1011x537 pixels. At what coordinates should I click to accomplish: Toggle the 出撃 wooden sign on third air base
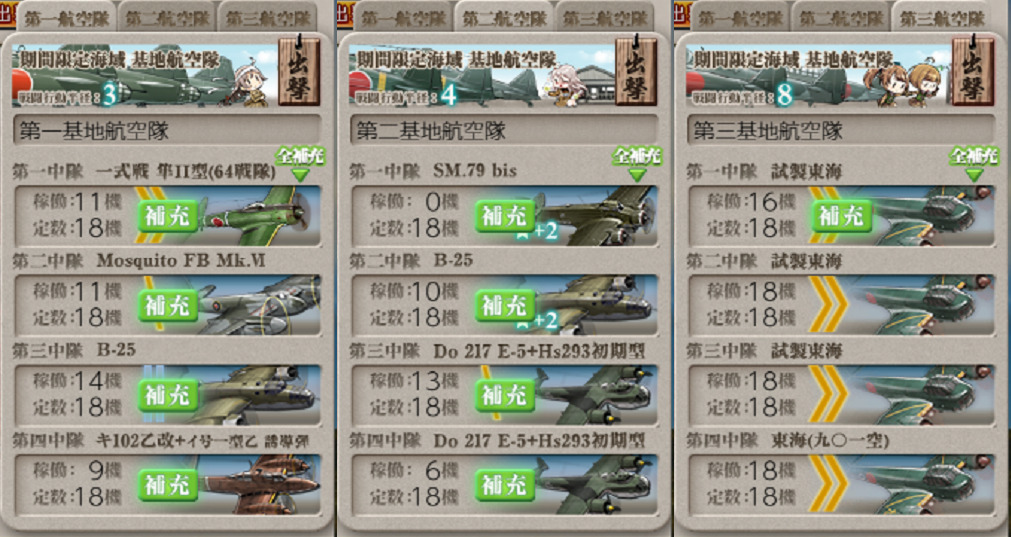973,71
